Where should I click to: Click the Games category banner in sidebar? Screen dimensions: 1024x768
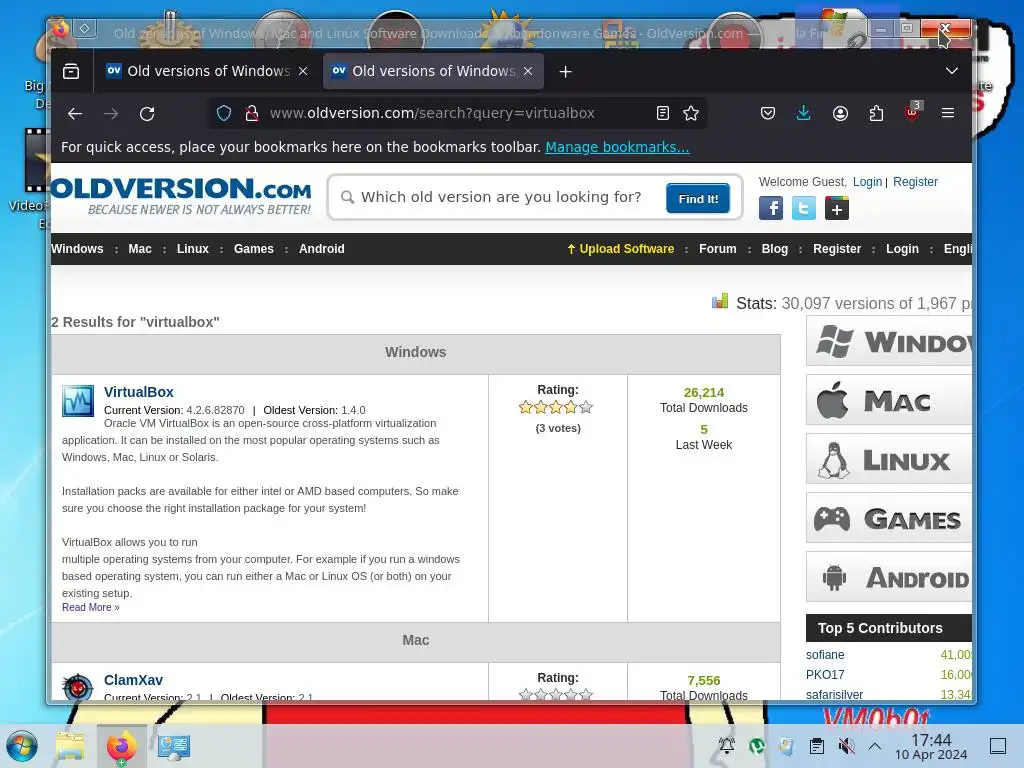889,519
